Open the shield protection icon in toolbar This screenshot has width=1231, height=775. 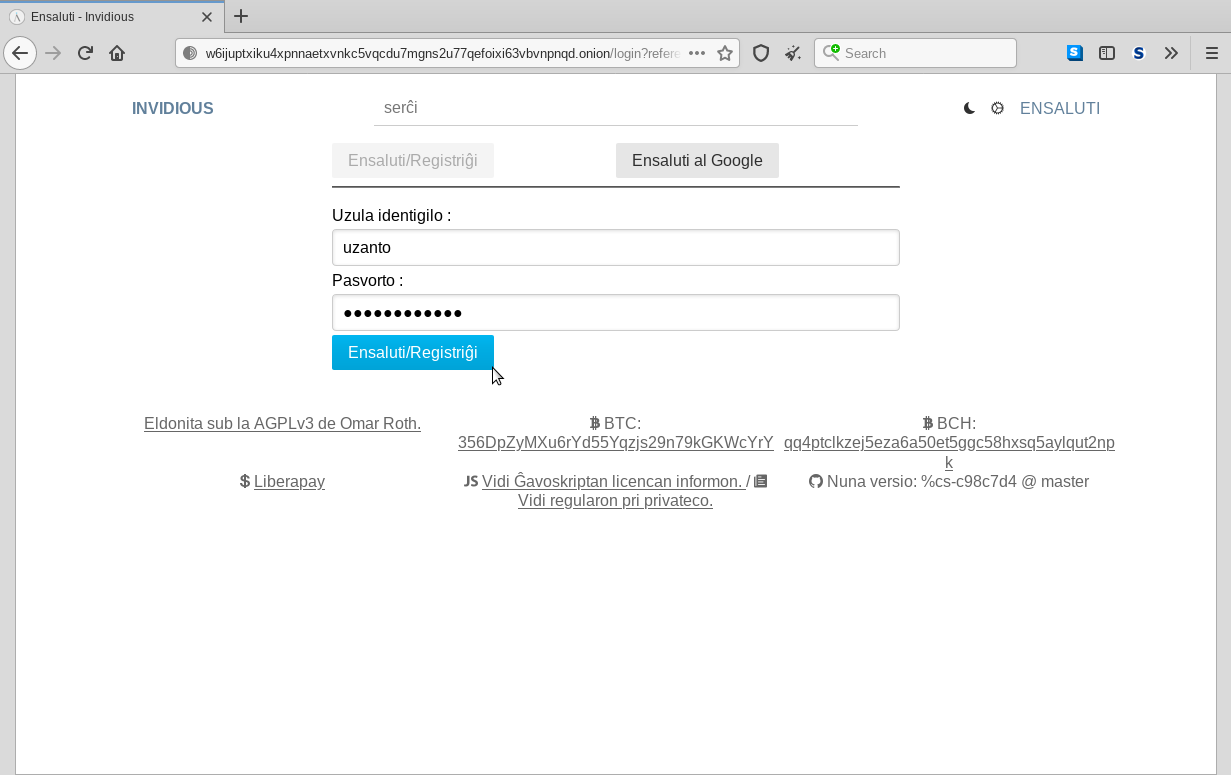(x=761, y=53)
